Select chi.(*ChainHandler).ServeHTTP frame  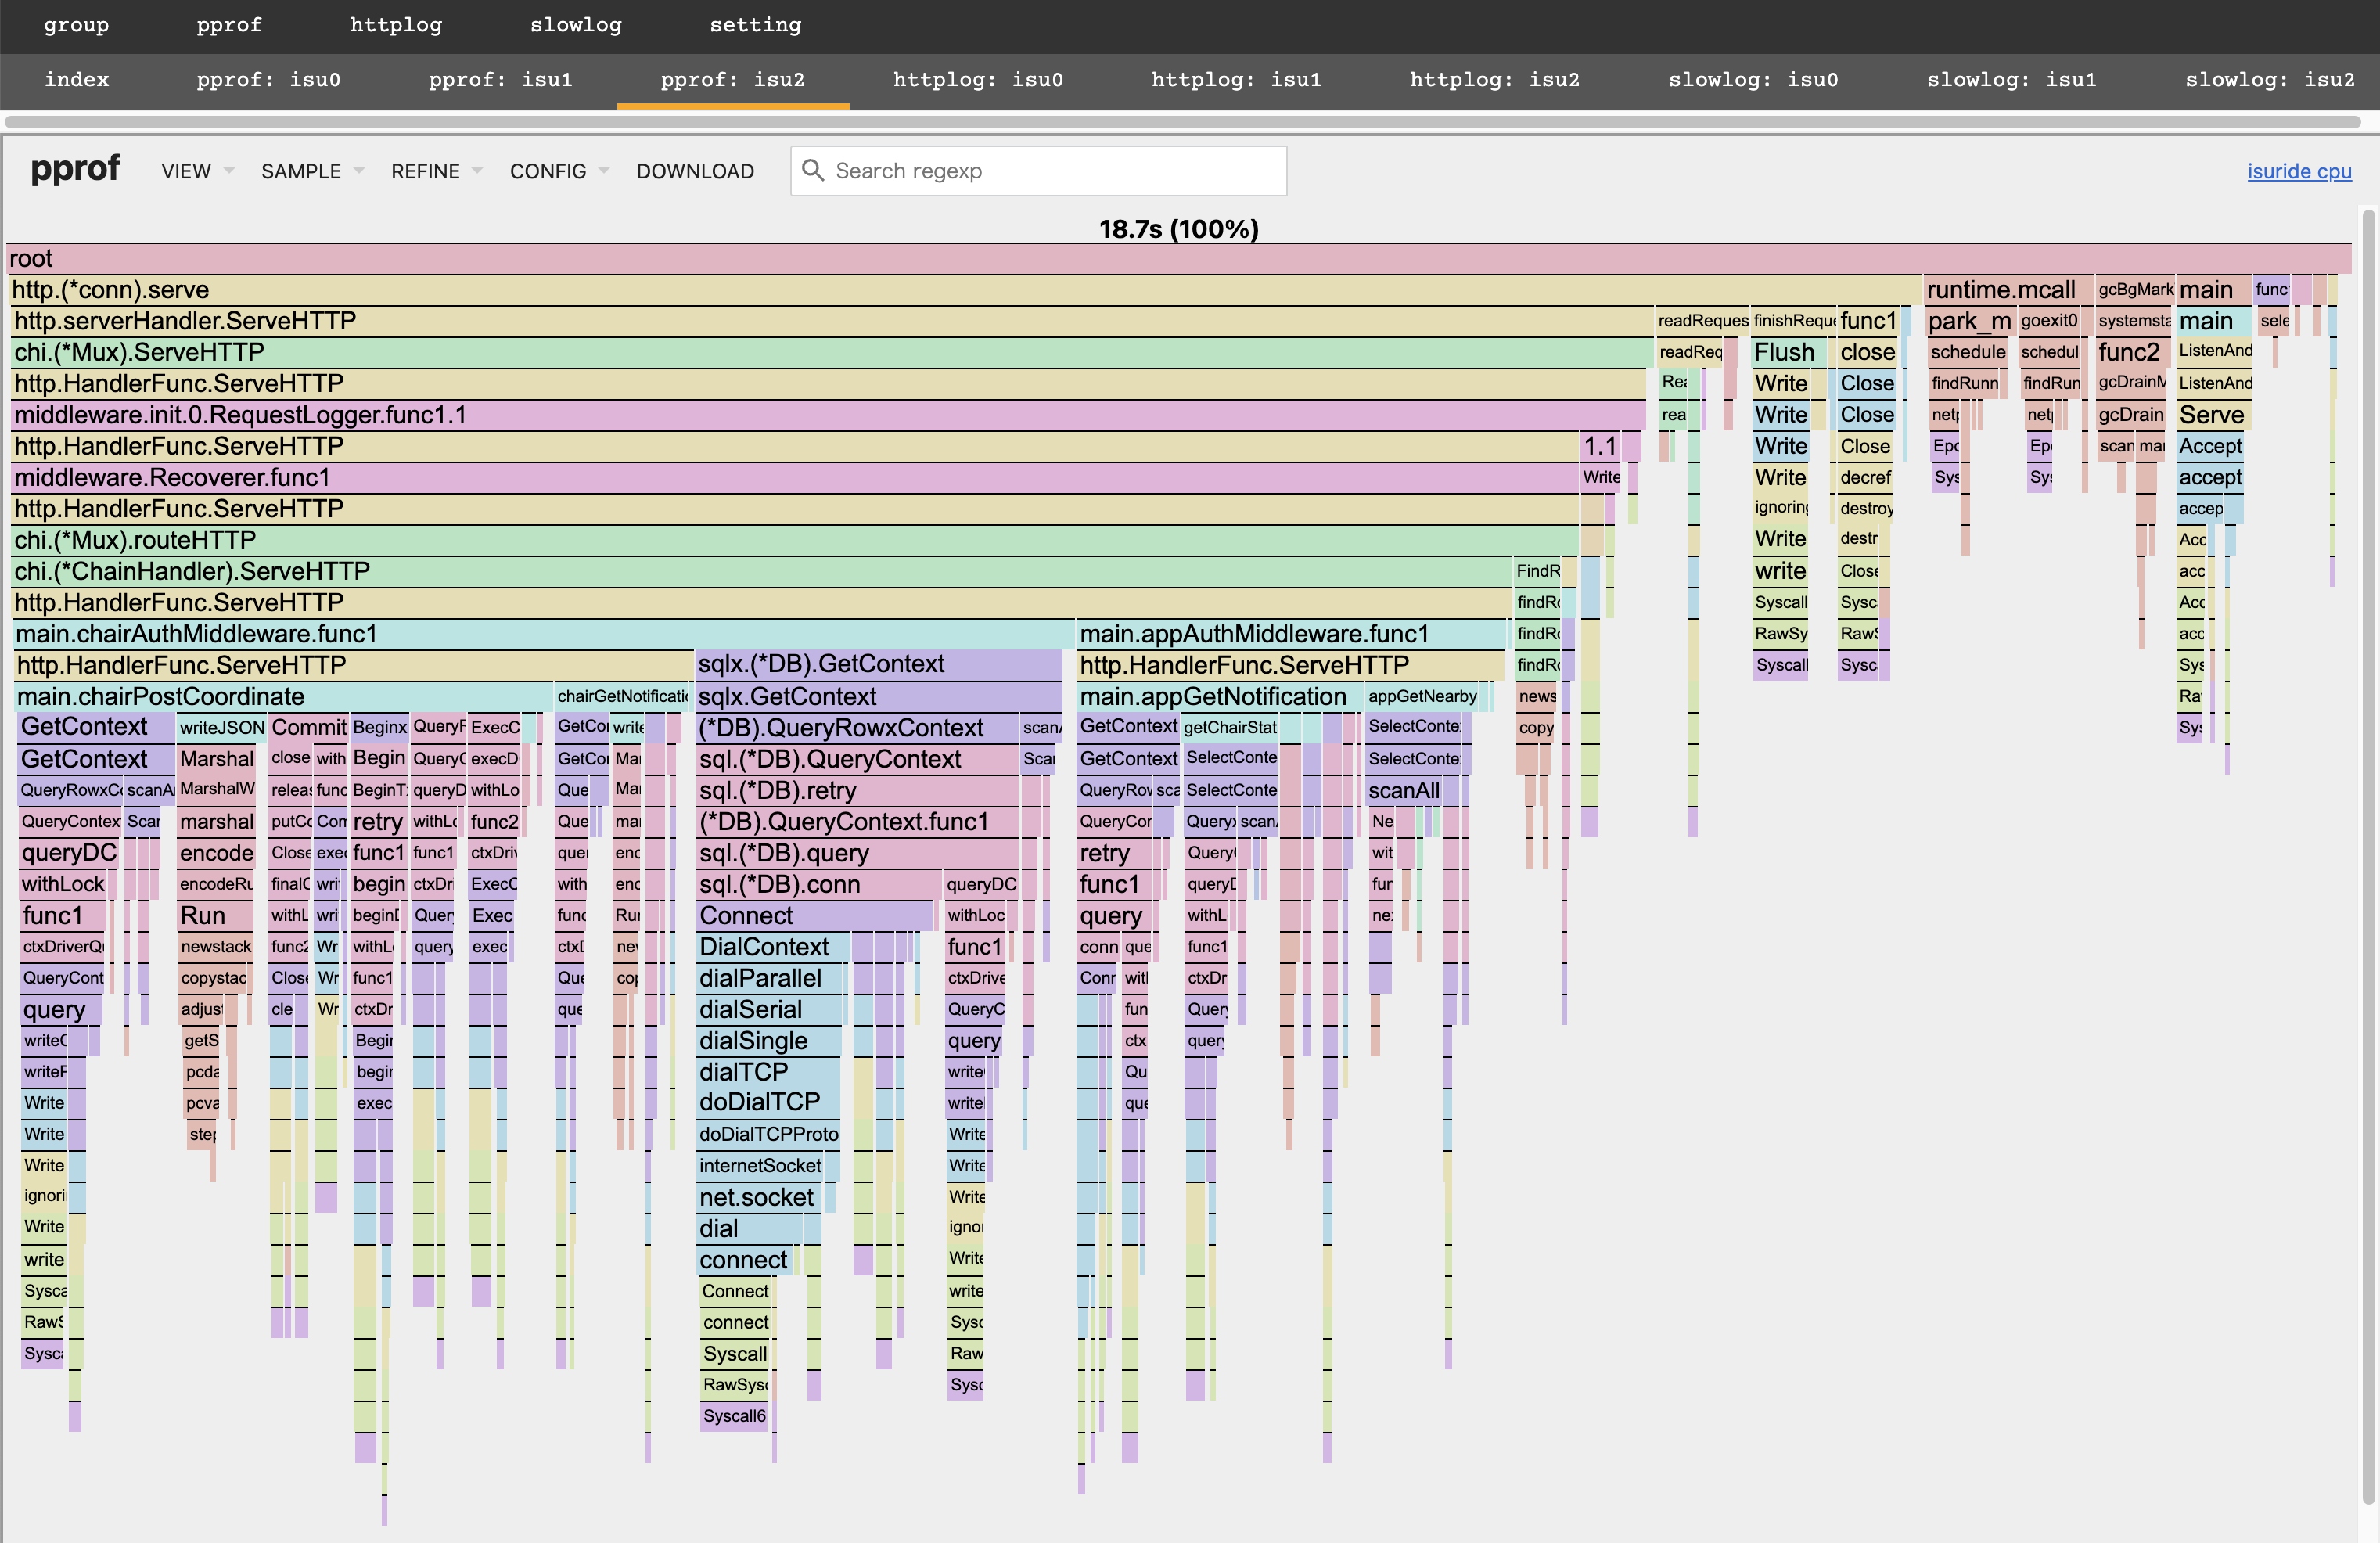[762, 571]
